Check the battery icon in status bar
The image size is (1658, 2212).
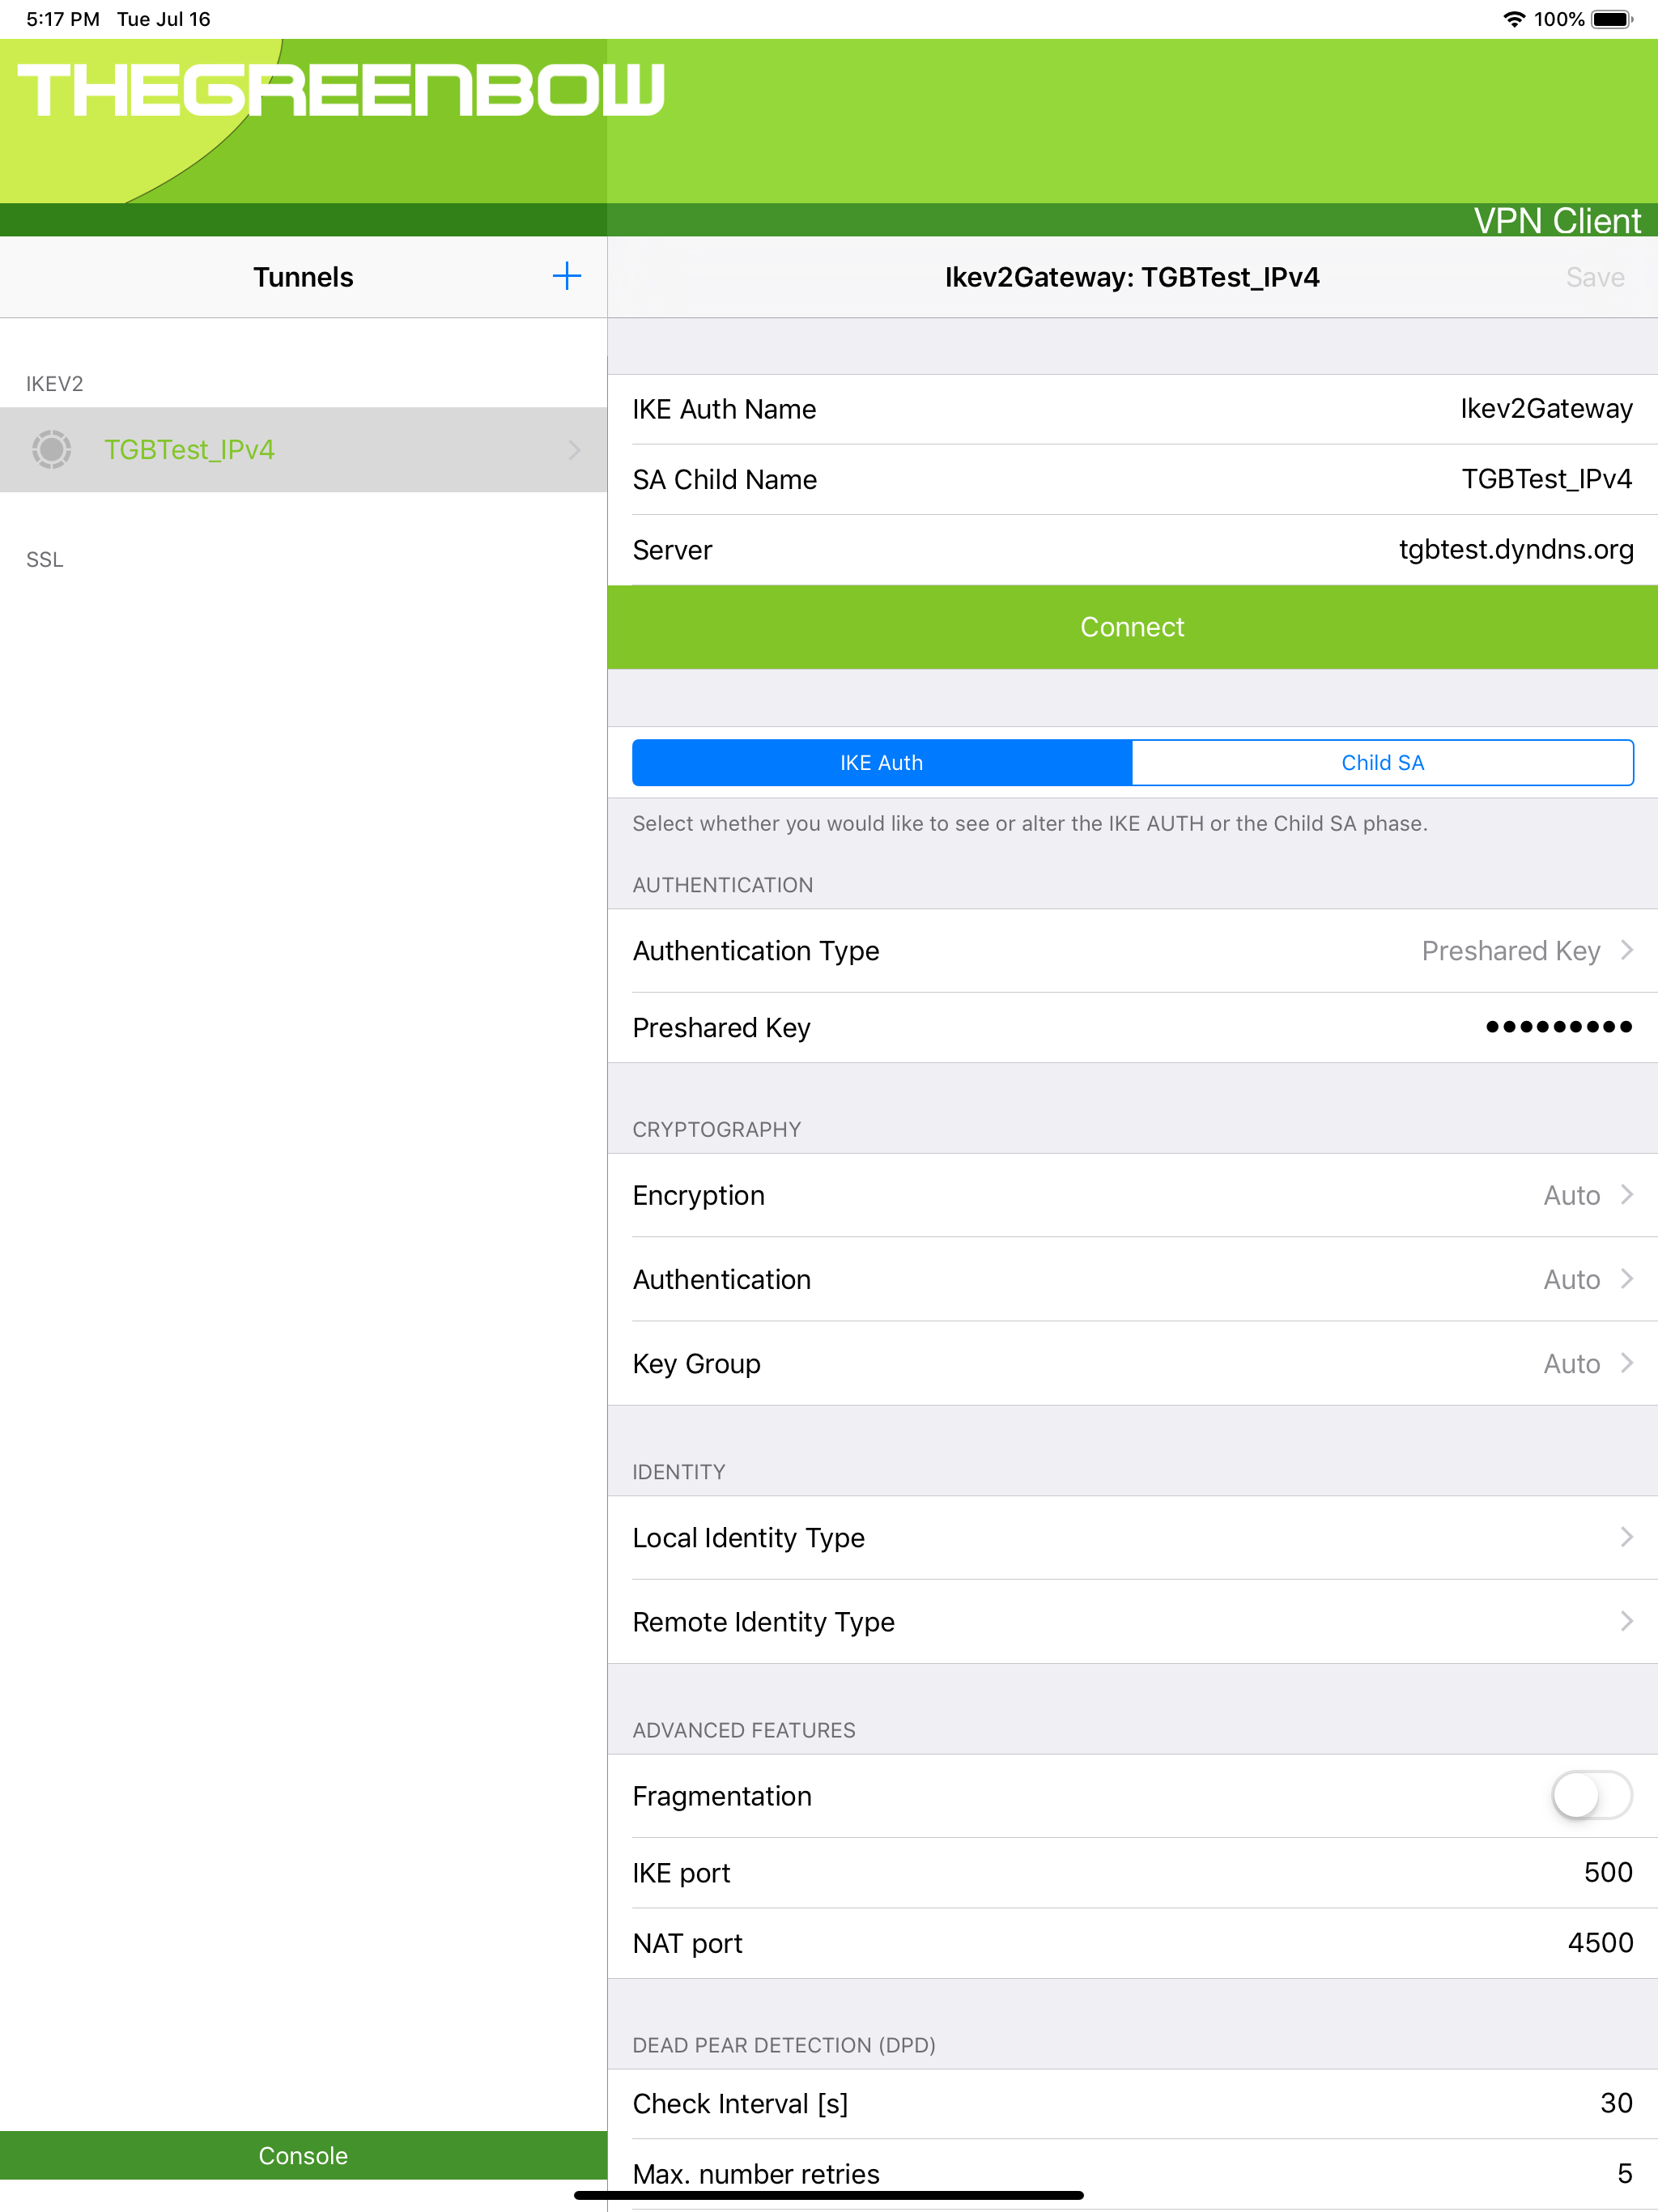pyautogui.click(x=1611, y=19)
